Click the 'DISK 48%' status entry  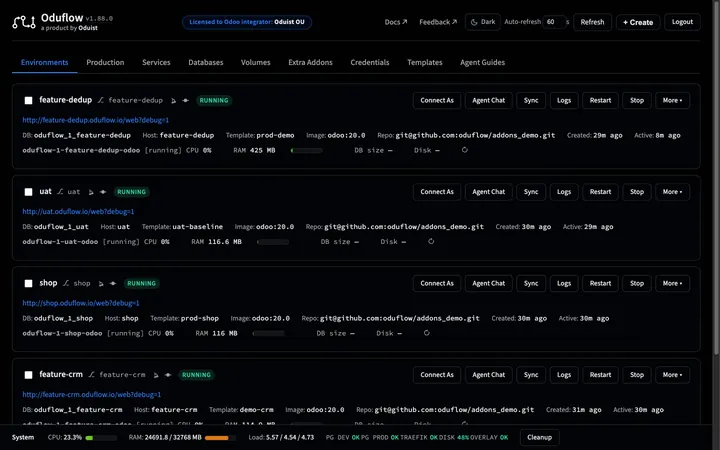pyautogui.click(x=454, y=438)
